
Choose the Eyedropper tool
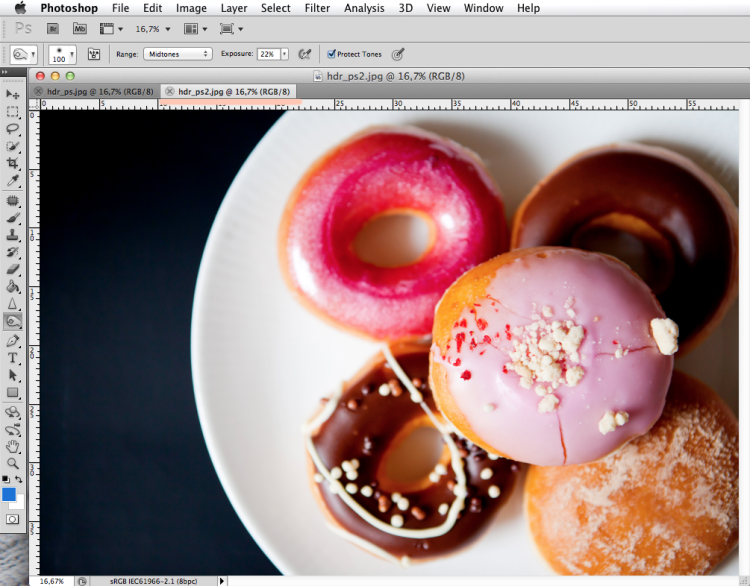(12, 180)
